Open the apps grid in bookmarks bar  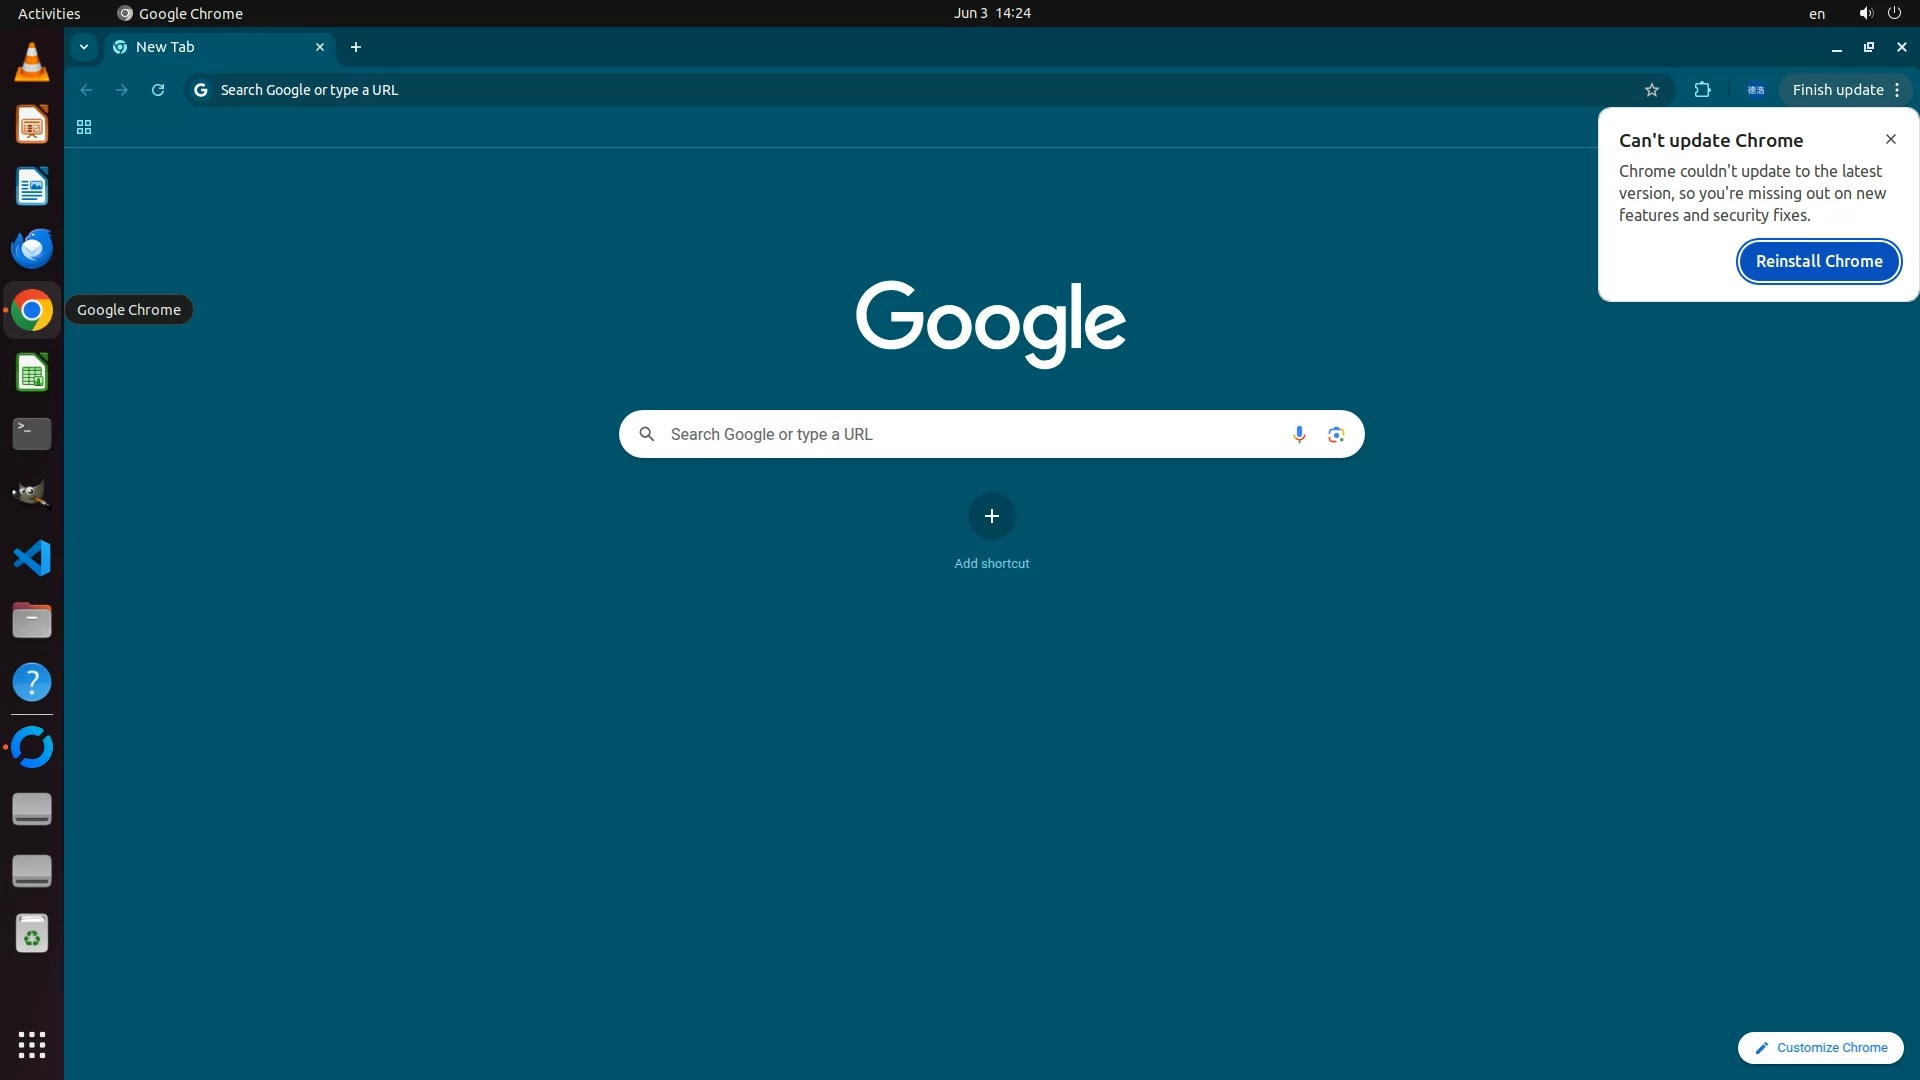(84, 127)
